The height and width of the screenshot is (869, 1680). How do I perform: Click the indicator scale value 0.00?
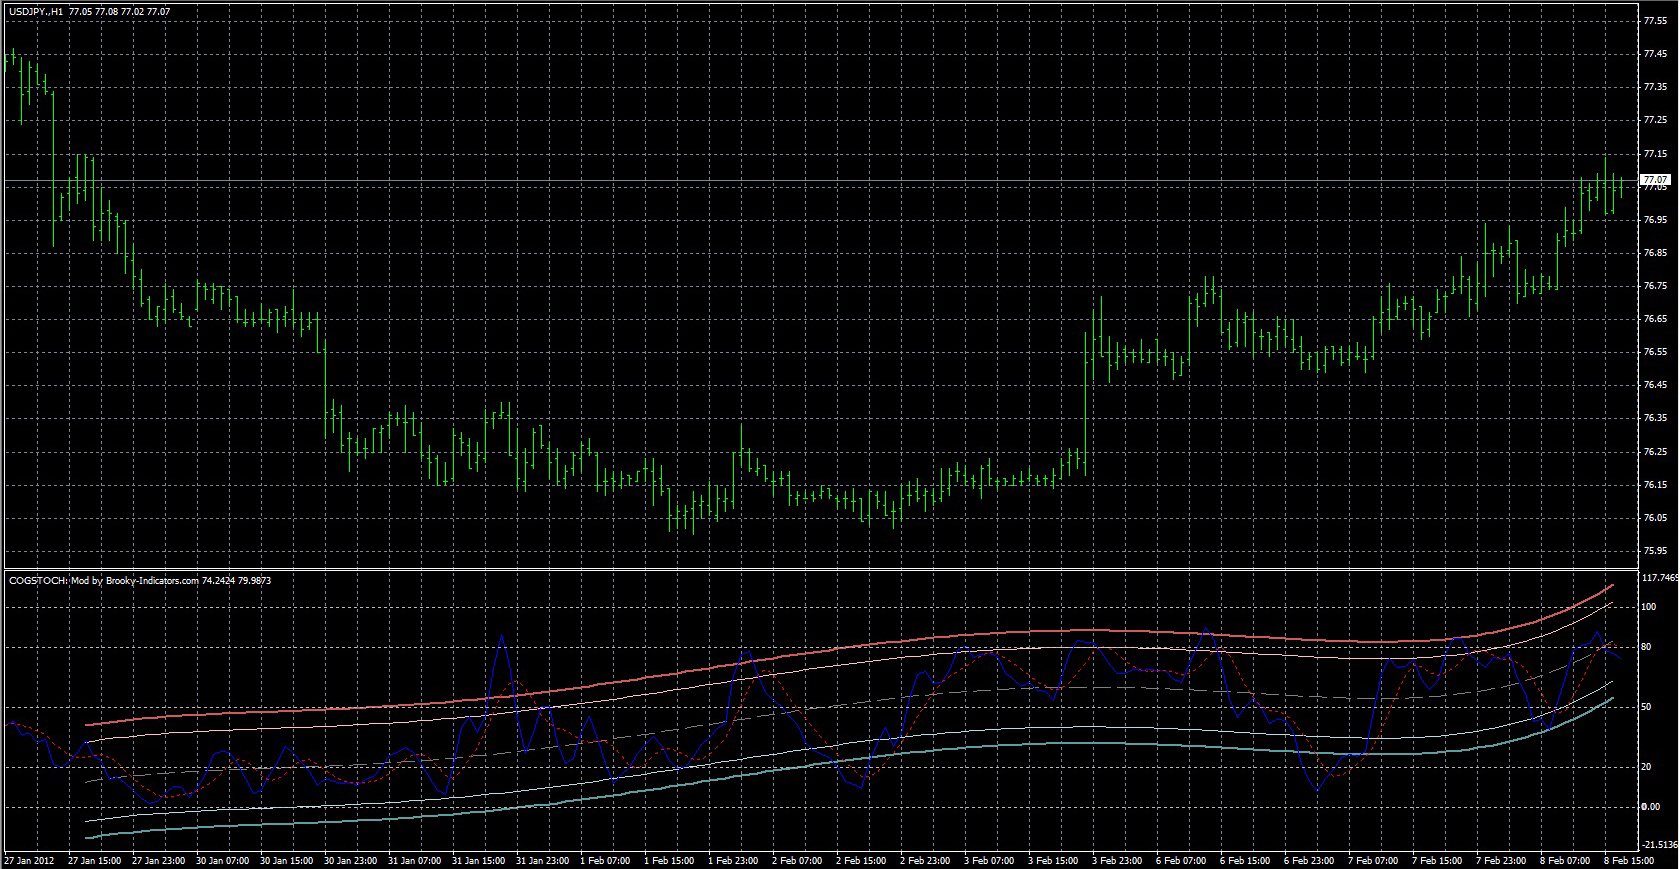coord(1651,807)
